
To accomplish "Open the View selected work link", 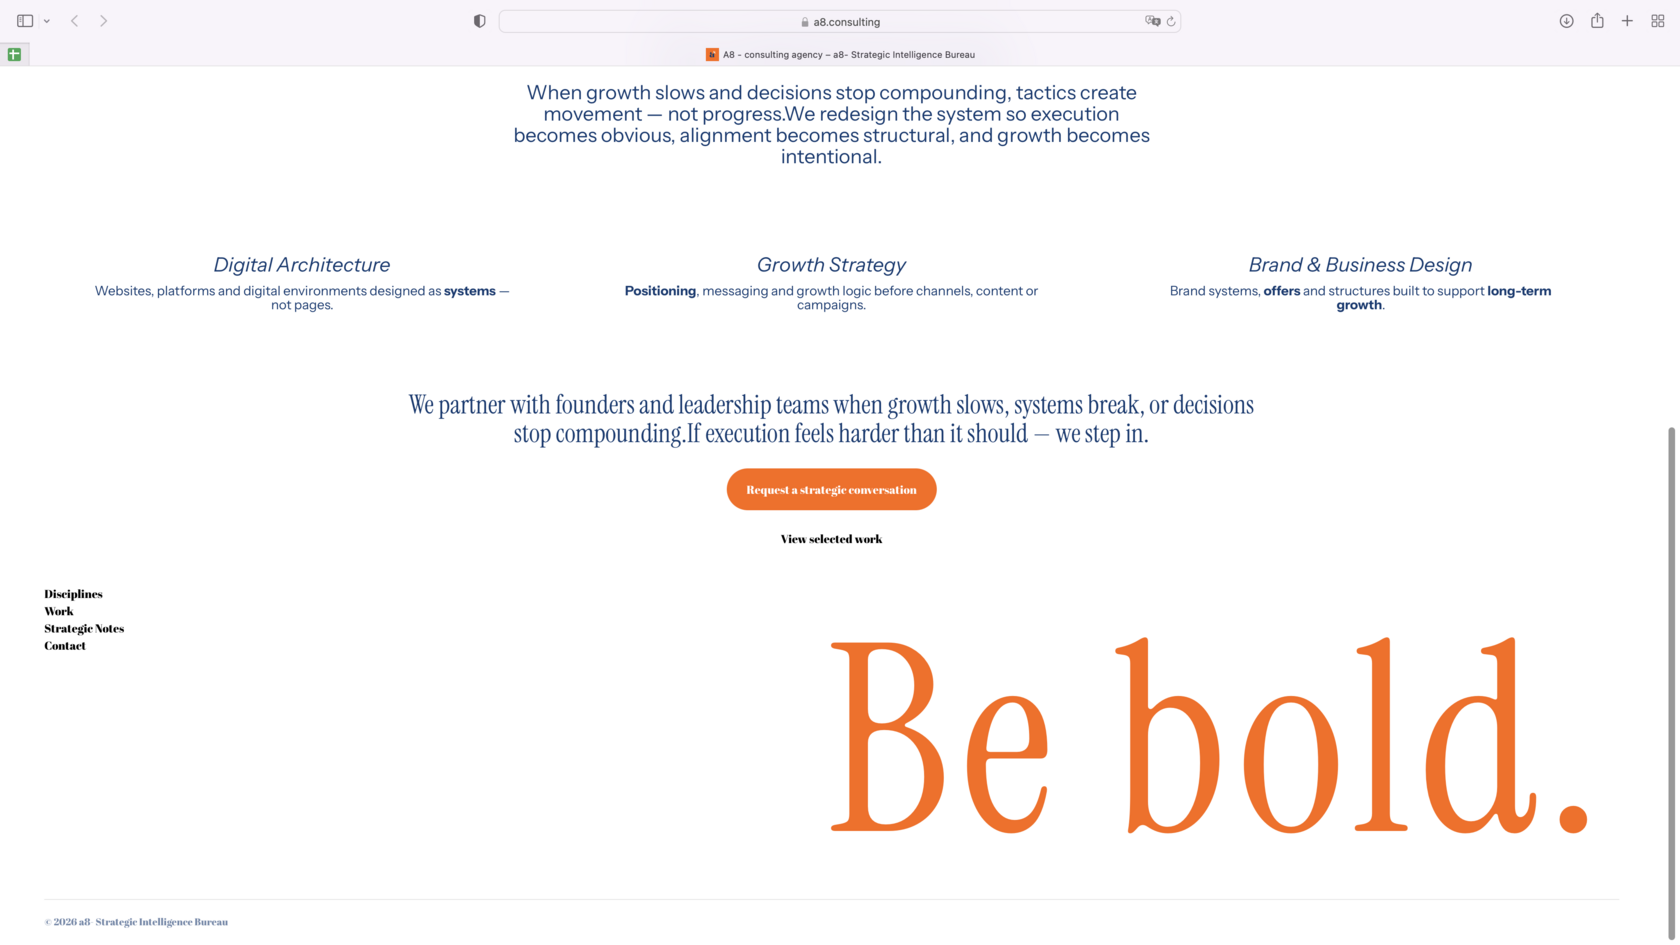I will coord(831,539).
